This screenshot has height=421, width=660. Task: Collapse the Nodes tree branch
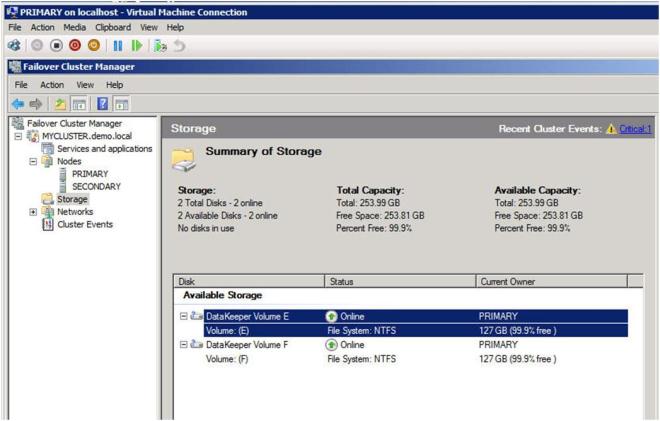tap(34, 161)
